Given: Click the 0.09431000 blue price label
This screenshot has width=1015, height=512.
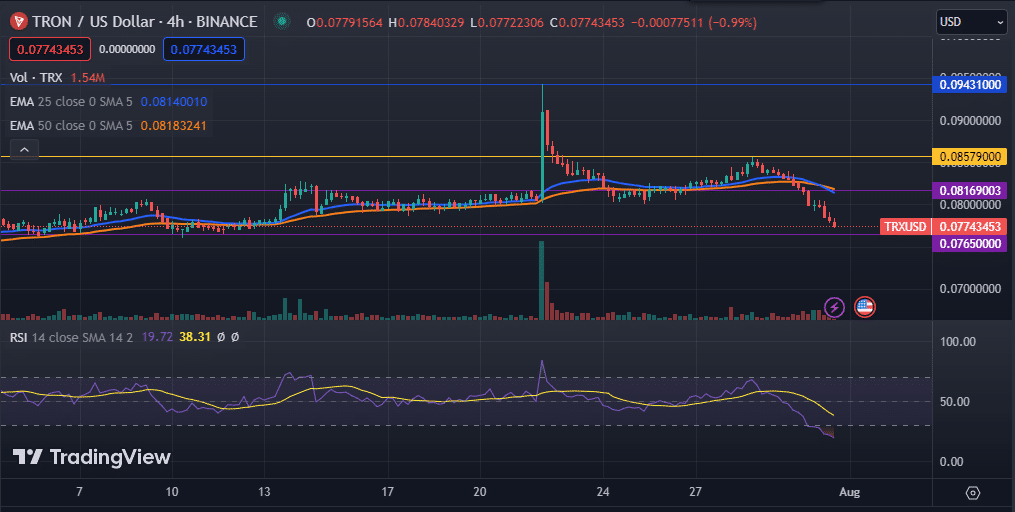Looking at the screenshot, I should point(969,84).
